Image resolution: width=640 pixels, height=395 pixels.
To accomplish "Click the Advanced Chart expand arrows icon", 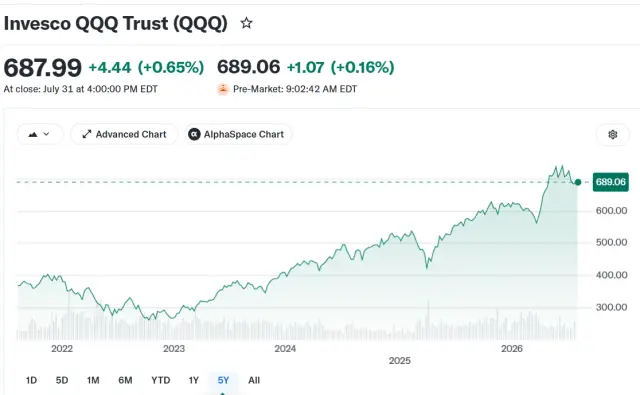I will pyautogui.click(x=87, y=134).
